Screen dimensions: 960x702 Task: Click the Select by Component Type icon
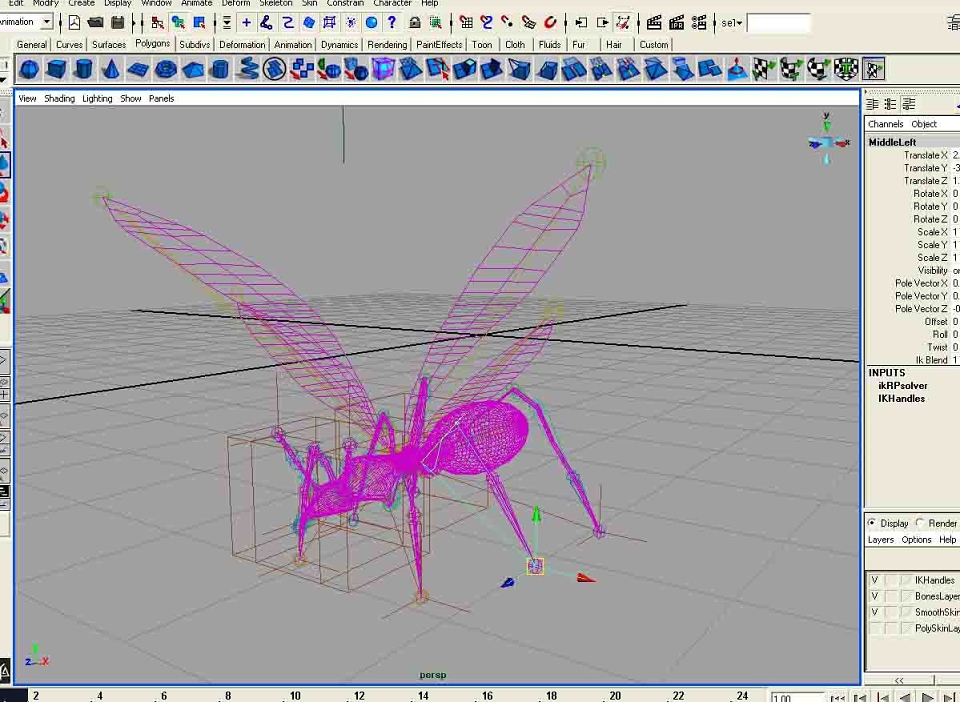click(x=199, y=23)
